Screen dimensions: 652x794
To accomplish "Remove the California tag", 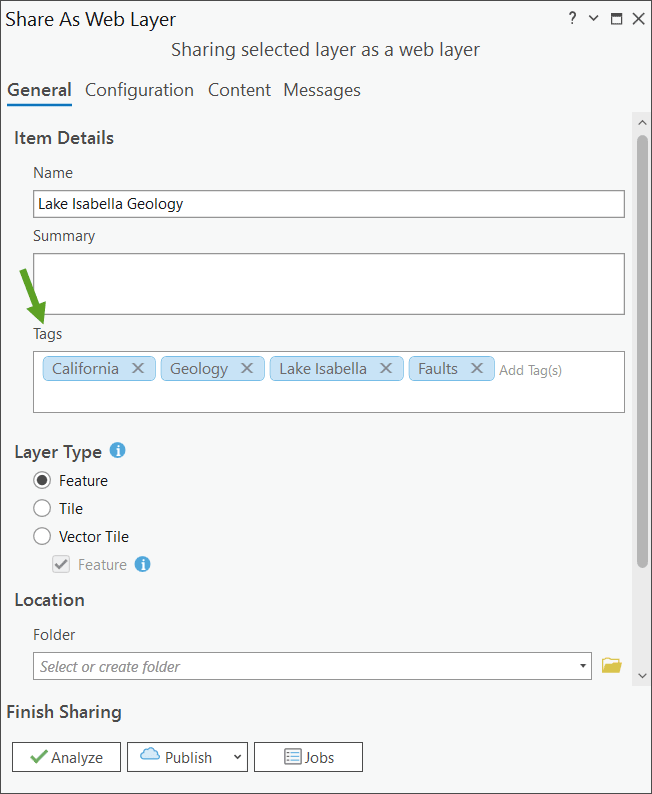I will coord(138,368).
